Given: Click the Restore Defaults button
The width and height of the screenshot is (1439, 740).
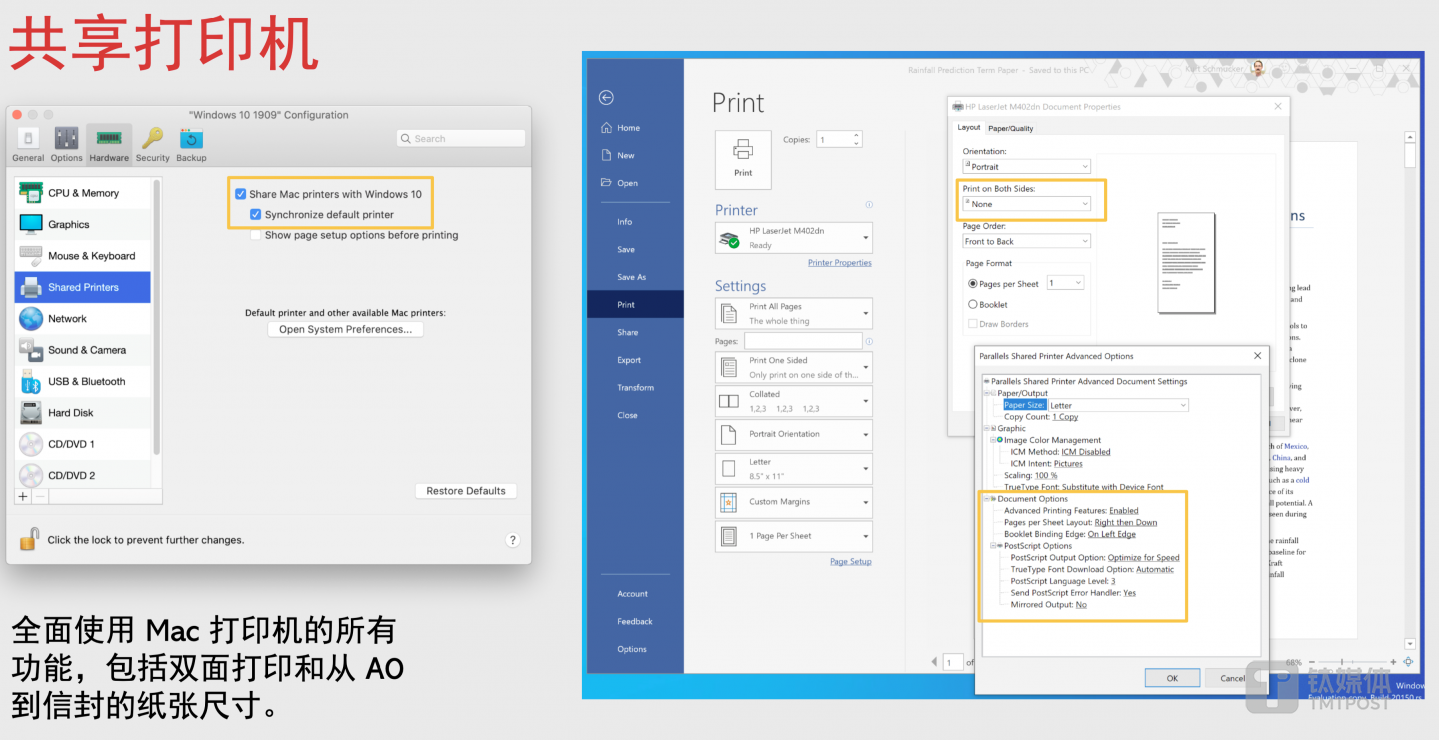Looking at the screenshot, I should pos(466,491).
